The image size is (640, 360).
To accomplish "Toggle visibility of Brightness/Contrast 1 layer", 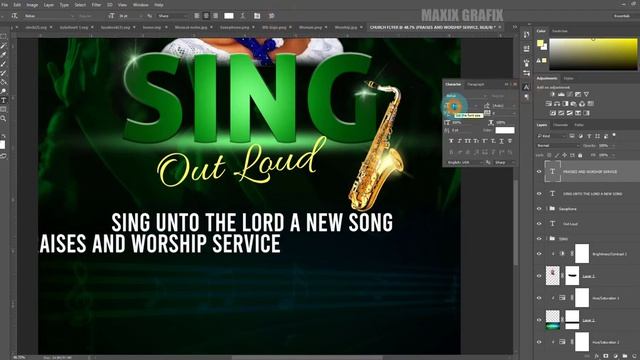I will pyautogui.click(x=539, y=254).
